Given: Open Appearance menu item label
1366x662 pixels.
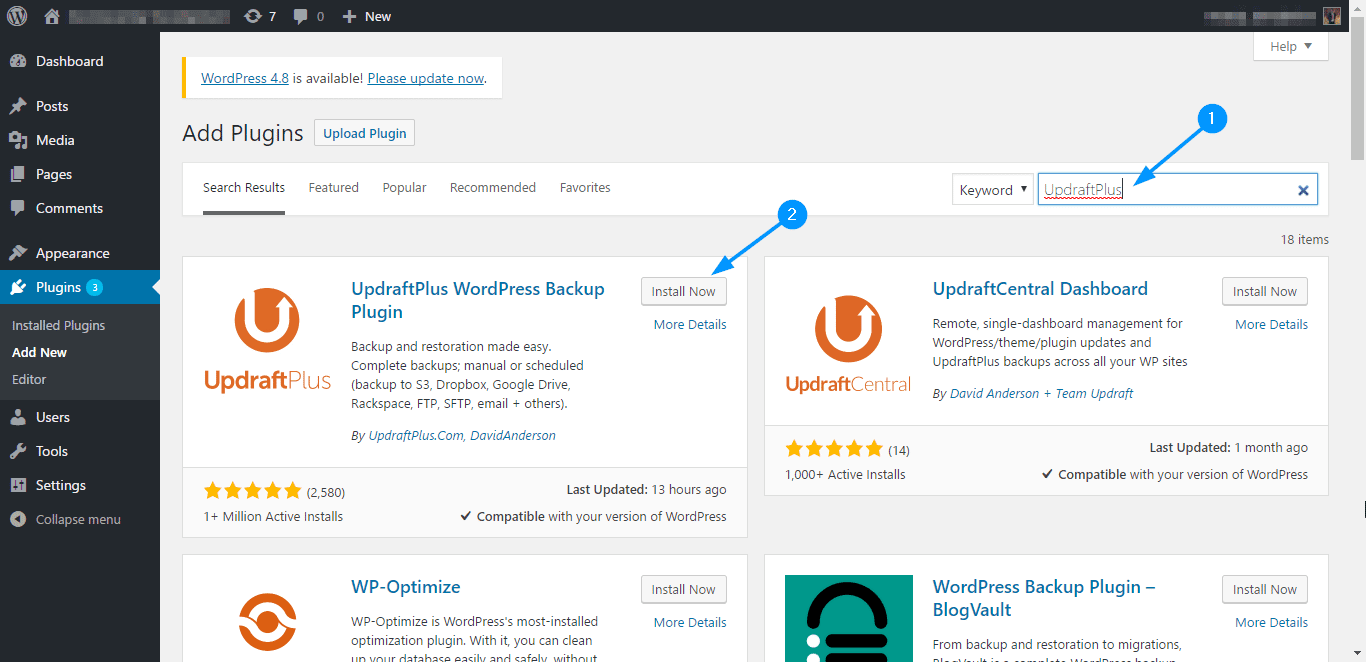Looking at the screenshot, I should point(73,253).
